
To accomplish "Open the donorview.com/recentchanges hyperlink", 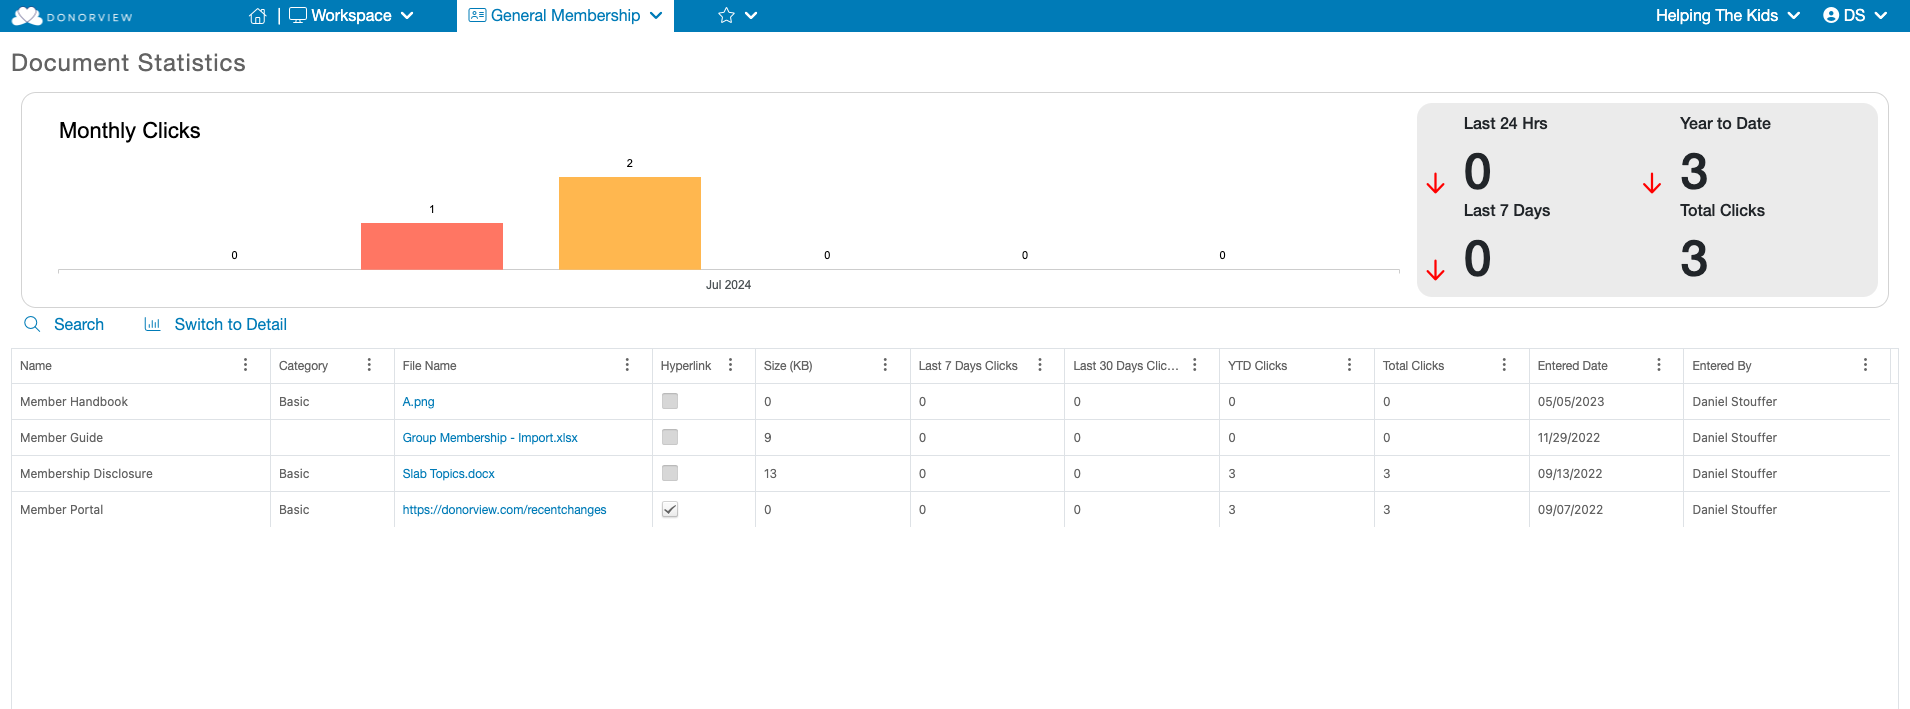I will 504,510.
